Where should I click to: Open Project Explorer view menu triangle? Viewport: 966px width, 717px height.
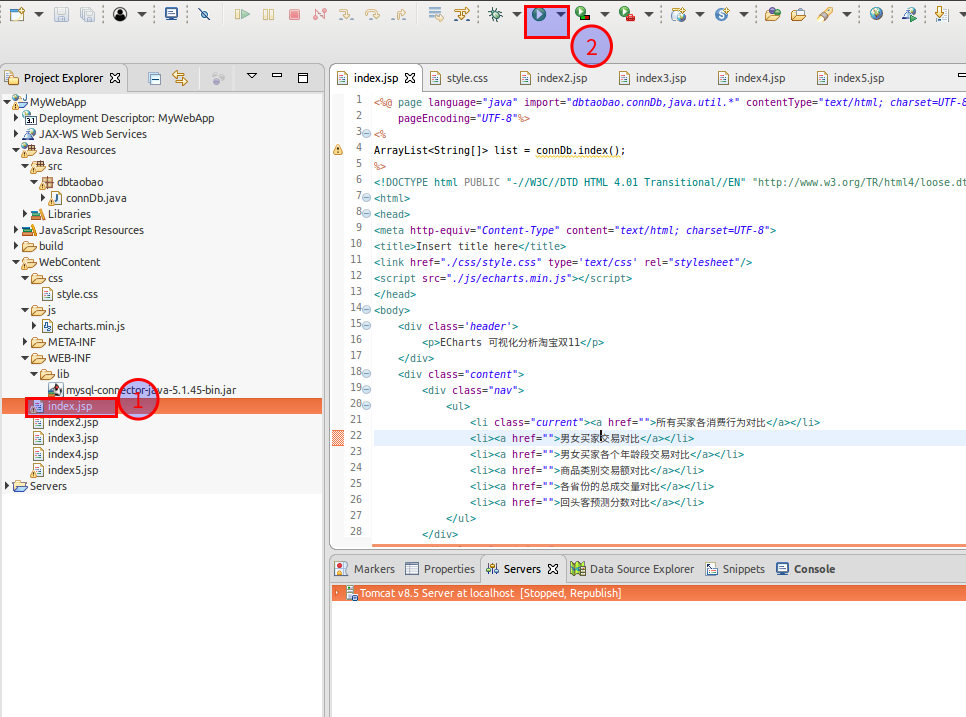[252, 77]
